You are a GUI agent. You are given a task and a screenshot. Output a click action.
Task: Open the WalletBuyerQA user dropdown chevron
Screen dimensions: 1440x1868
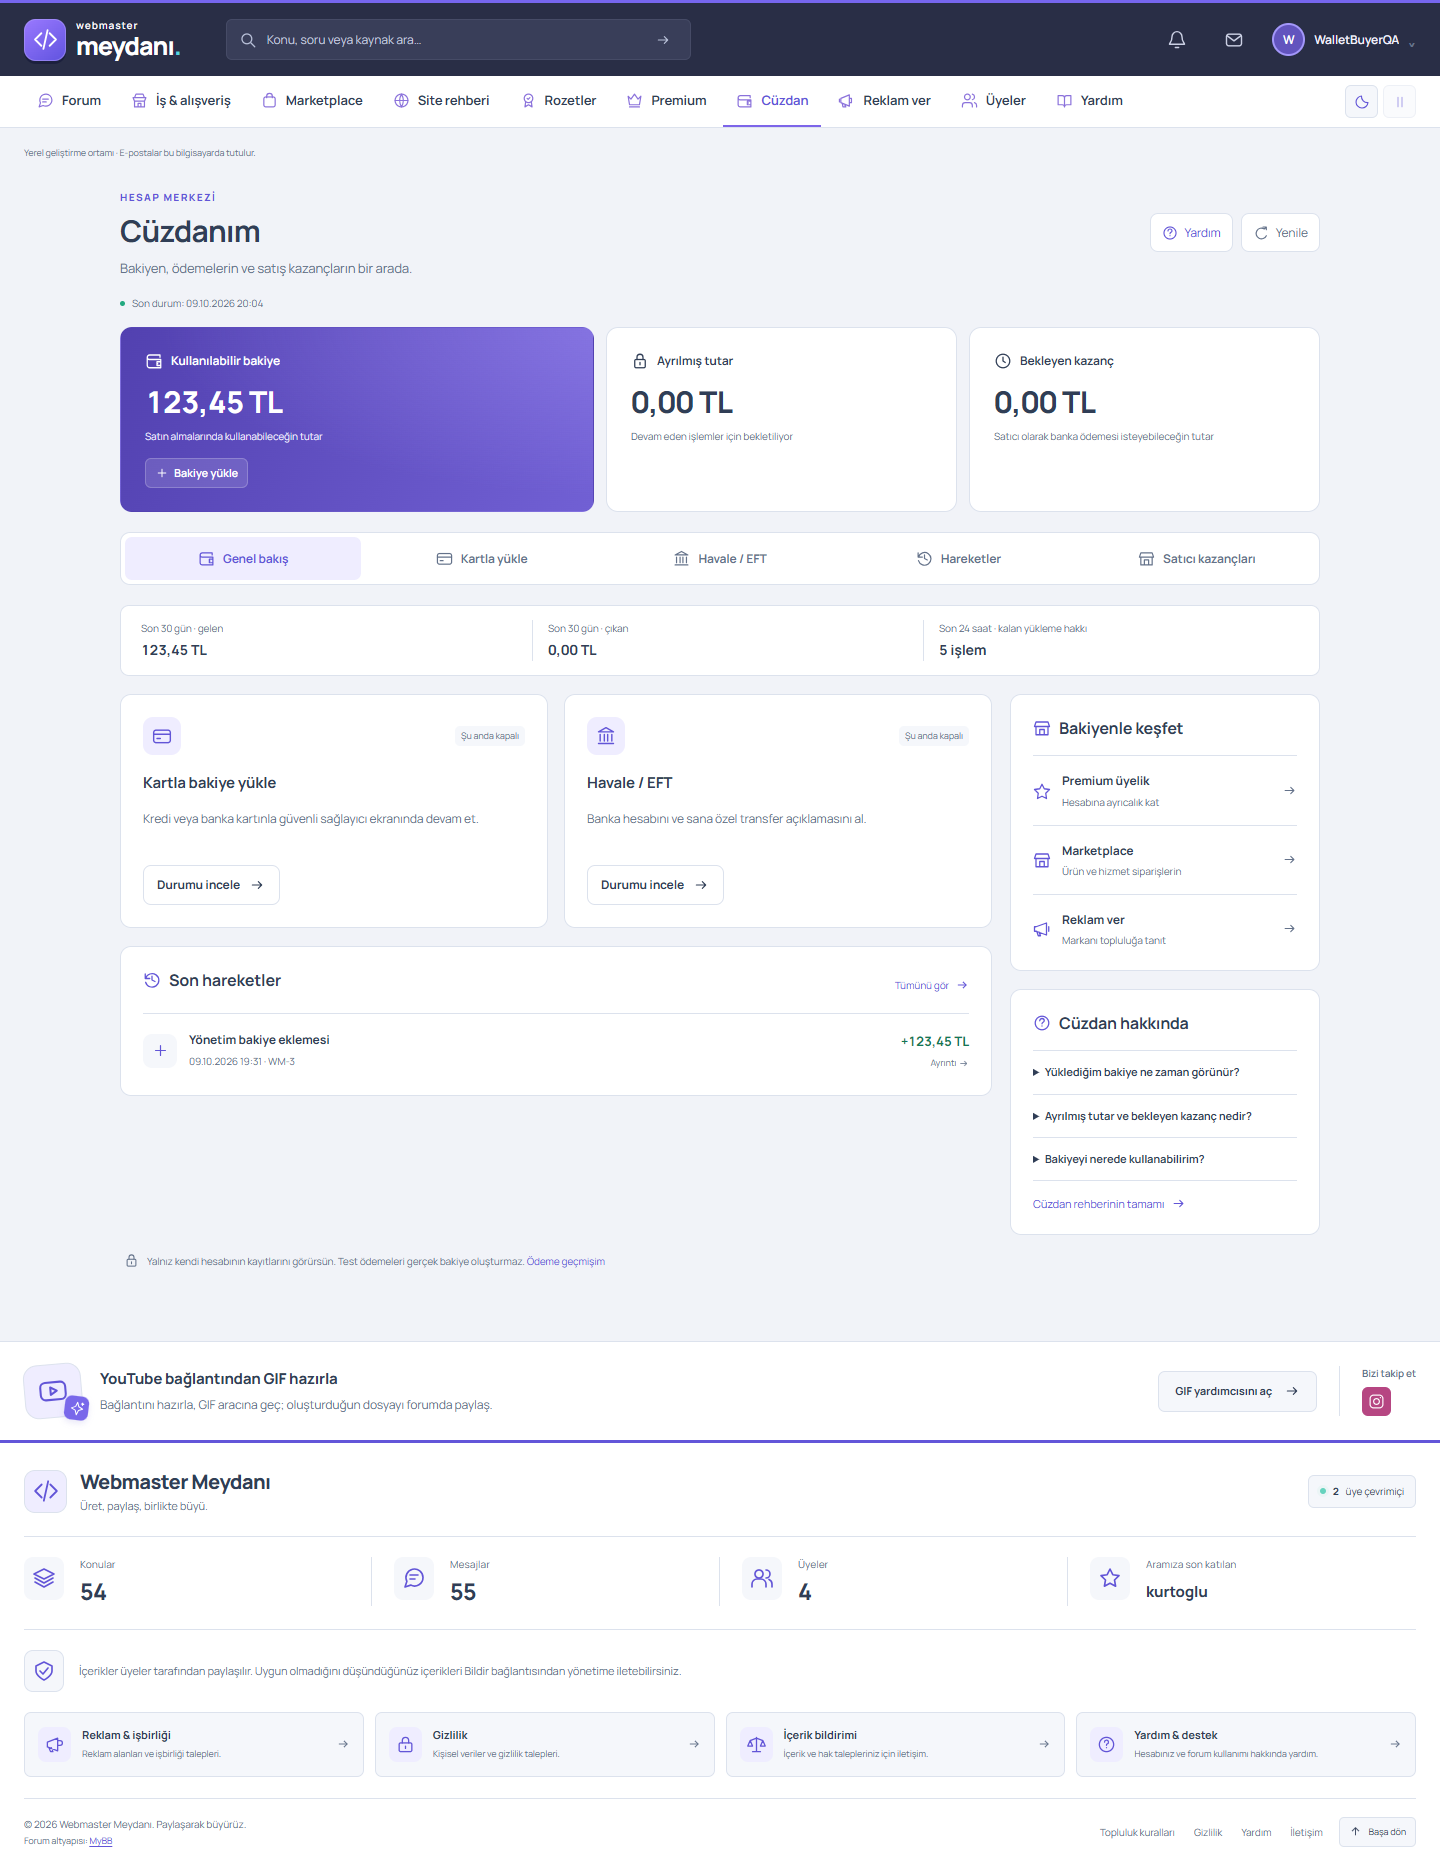pos(1411,43)
